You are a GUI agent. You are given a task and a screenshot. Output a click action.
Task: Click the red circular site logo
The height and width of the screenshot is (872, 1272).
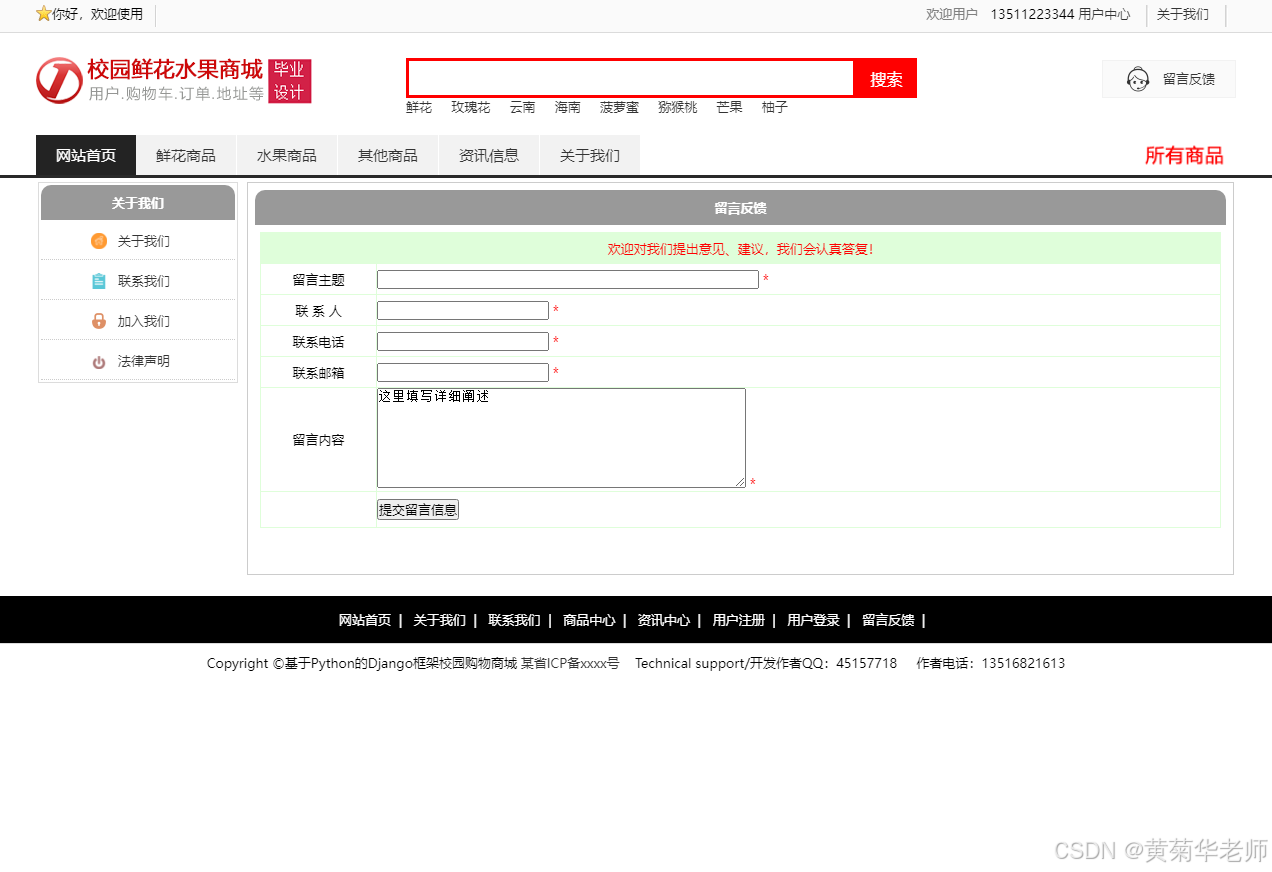pos(59,80)
